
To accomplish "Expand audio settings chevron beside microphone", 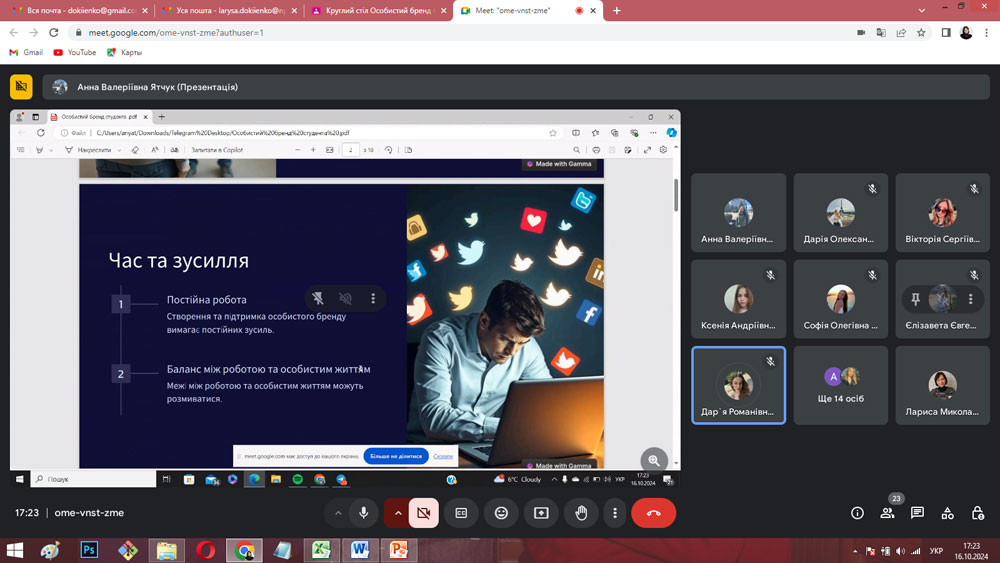I will [338, 513].
